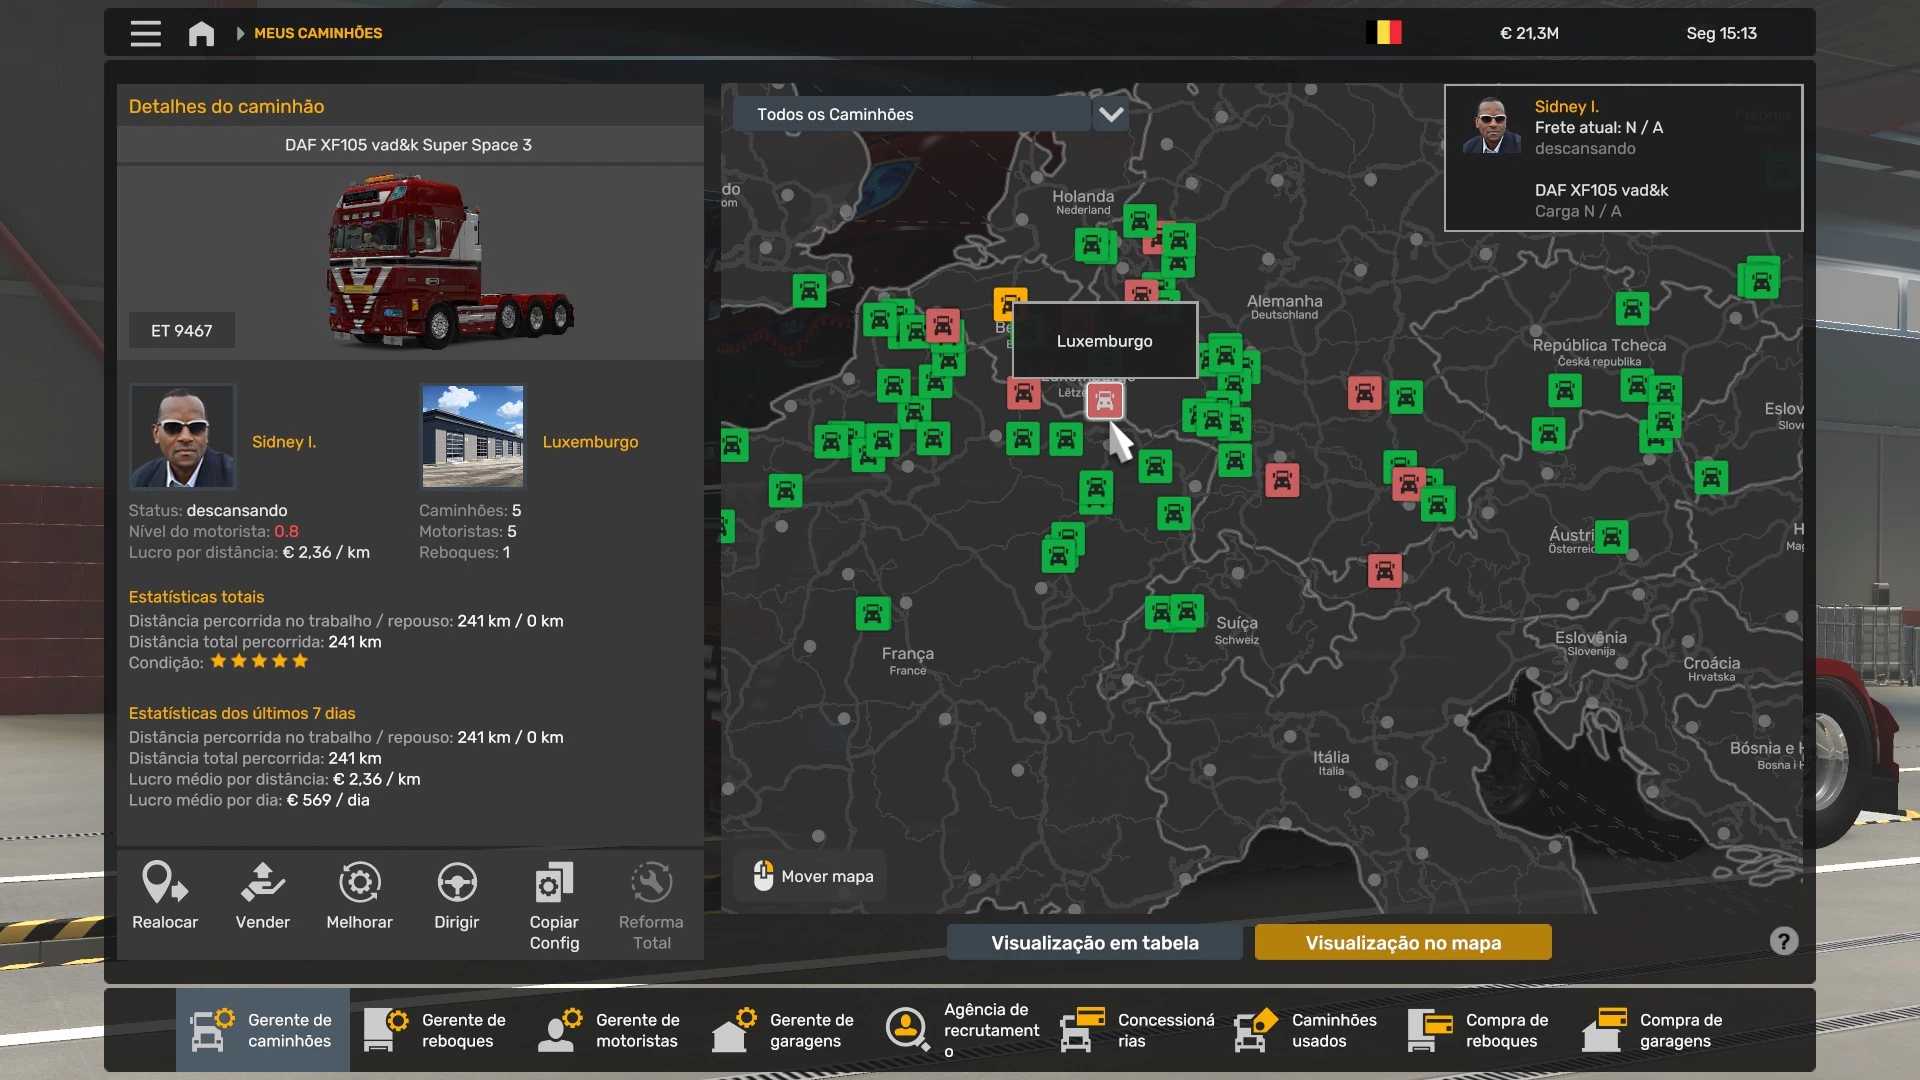Click the Copiar Config icon
Image resolution: width=1920 pixels, height=1080 pixels.
pyautogui.click(x=554, y=883)
